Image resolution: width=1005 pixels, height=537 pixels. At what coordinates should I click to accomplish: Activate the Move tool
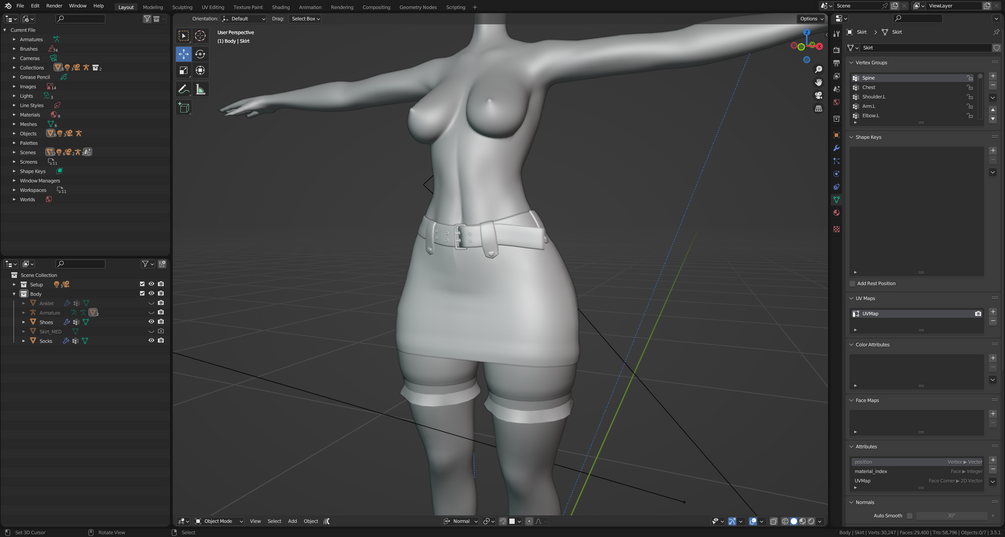(x=183, y=54)
